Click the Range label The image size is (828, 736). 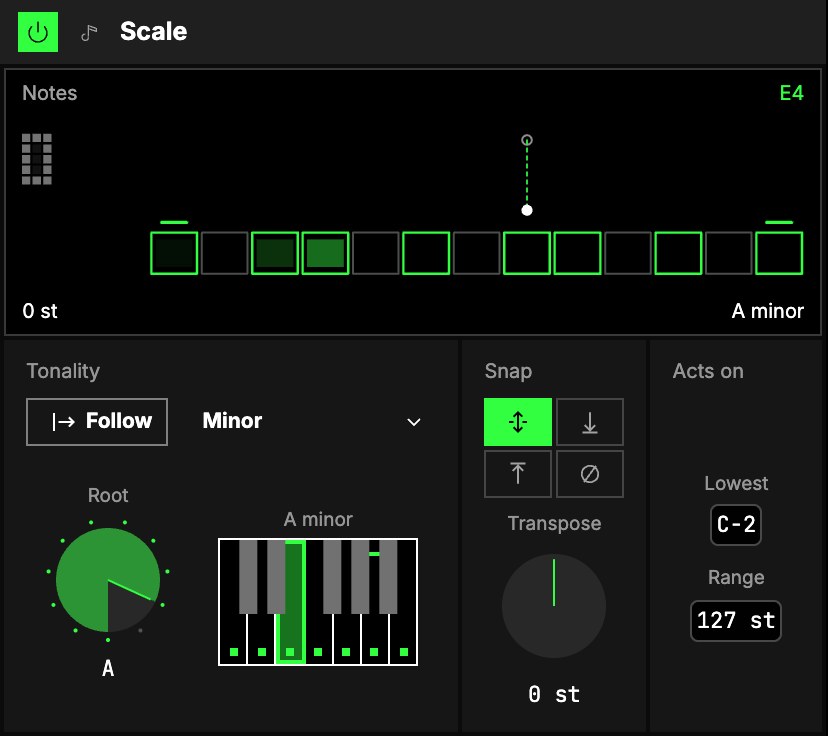736,578
